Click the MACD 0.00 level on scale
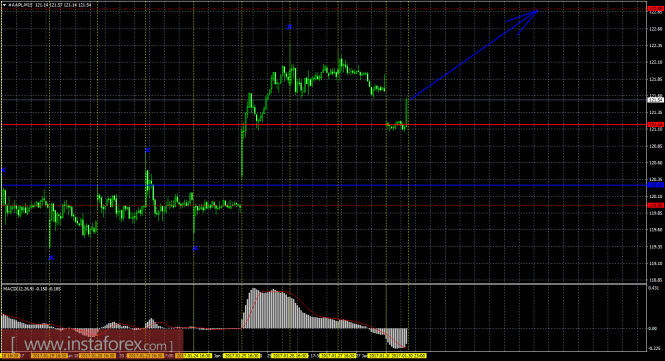The height and width of the screenshot is (361, 665). (654, 328)
